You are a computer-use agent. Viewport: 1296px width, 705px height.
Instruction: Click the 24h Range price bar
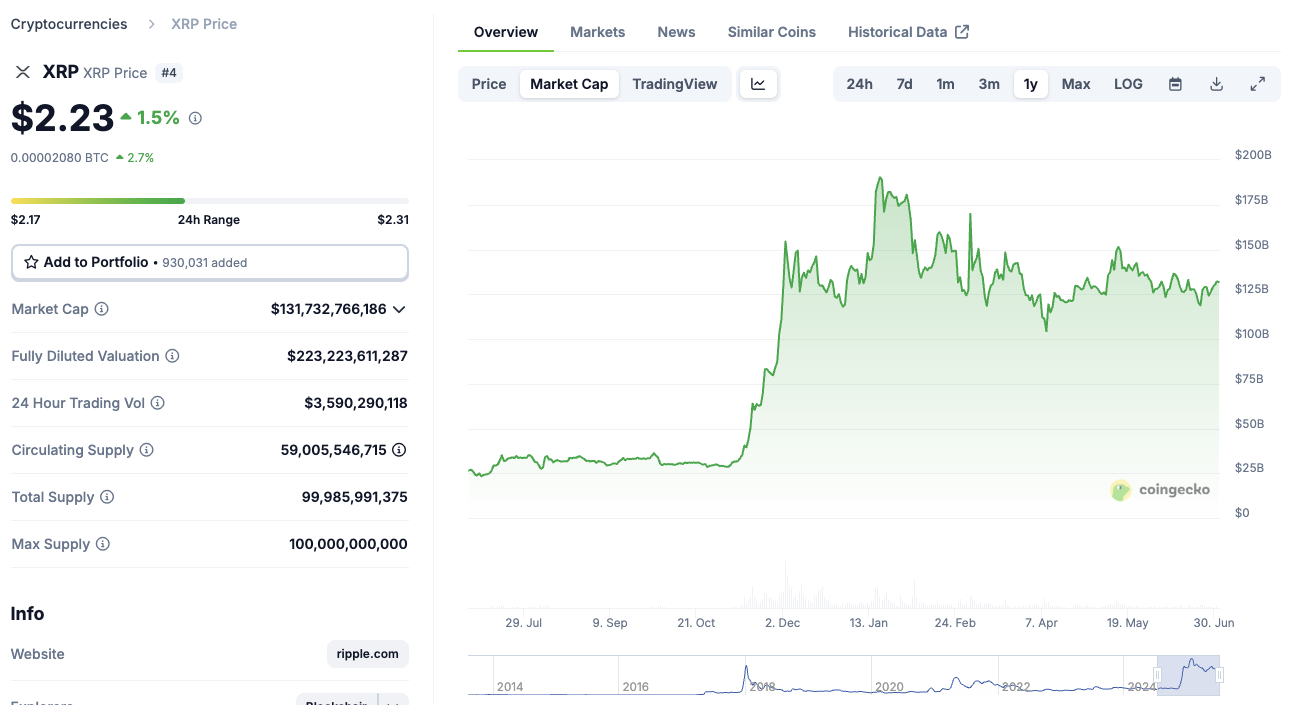pyautogui.click(x=210, y=201)
